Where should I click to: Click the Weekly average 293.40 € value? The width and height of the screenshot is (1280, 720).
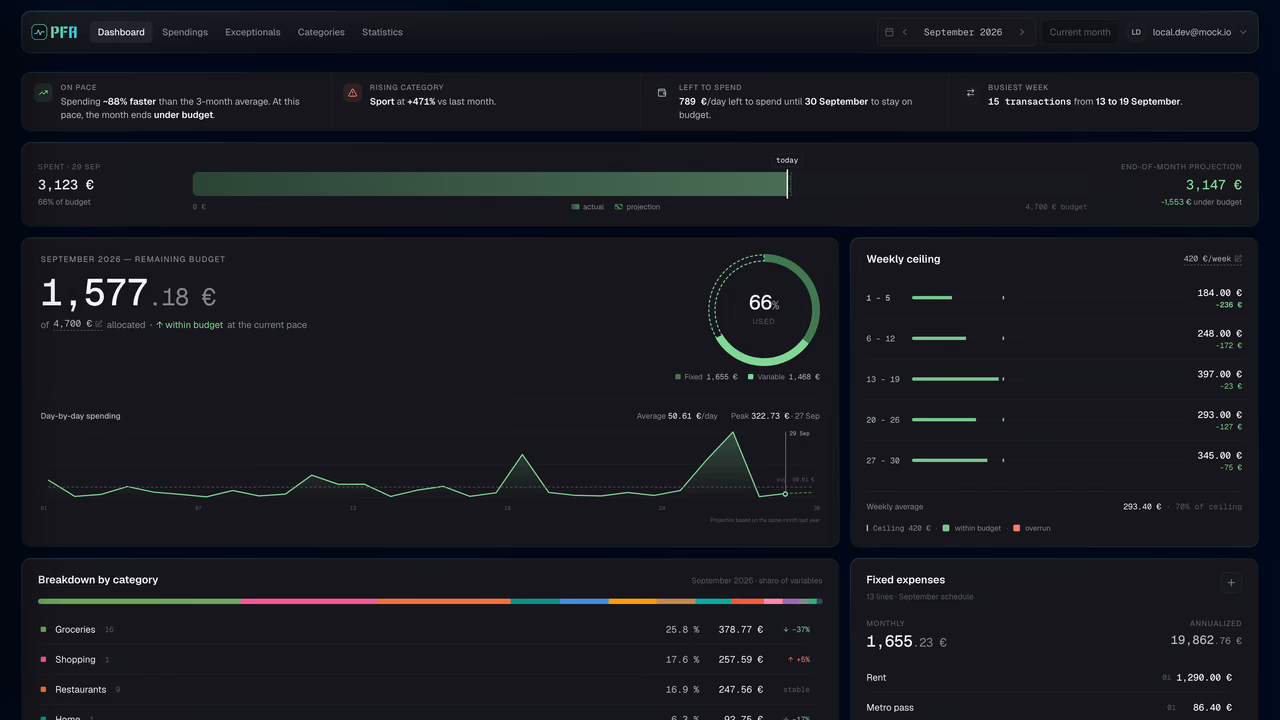click(1142, 507)
